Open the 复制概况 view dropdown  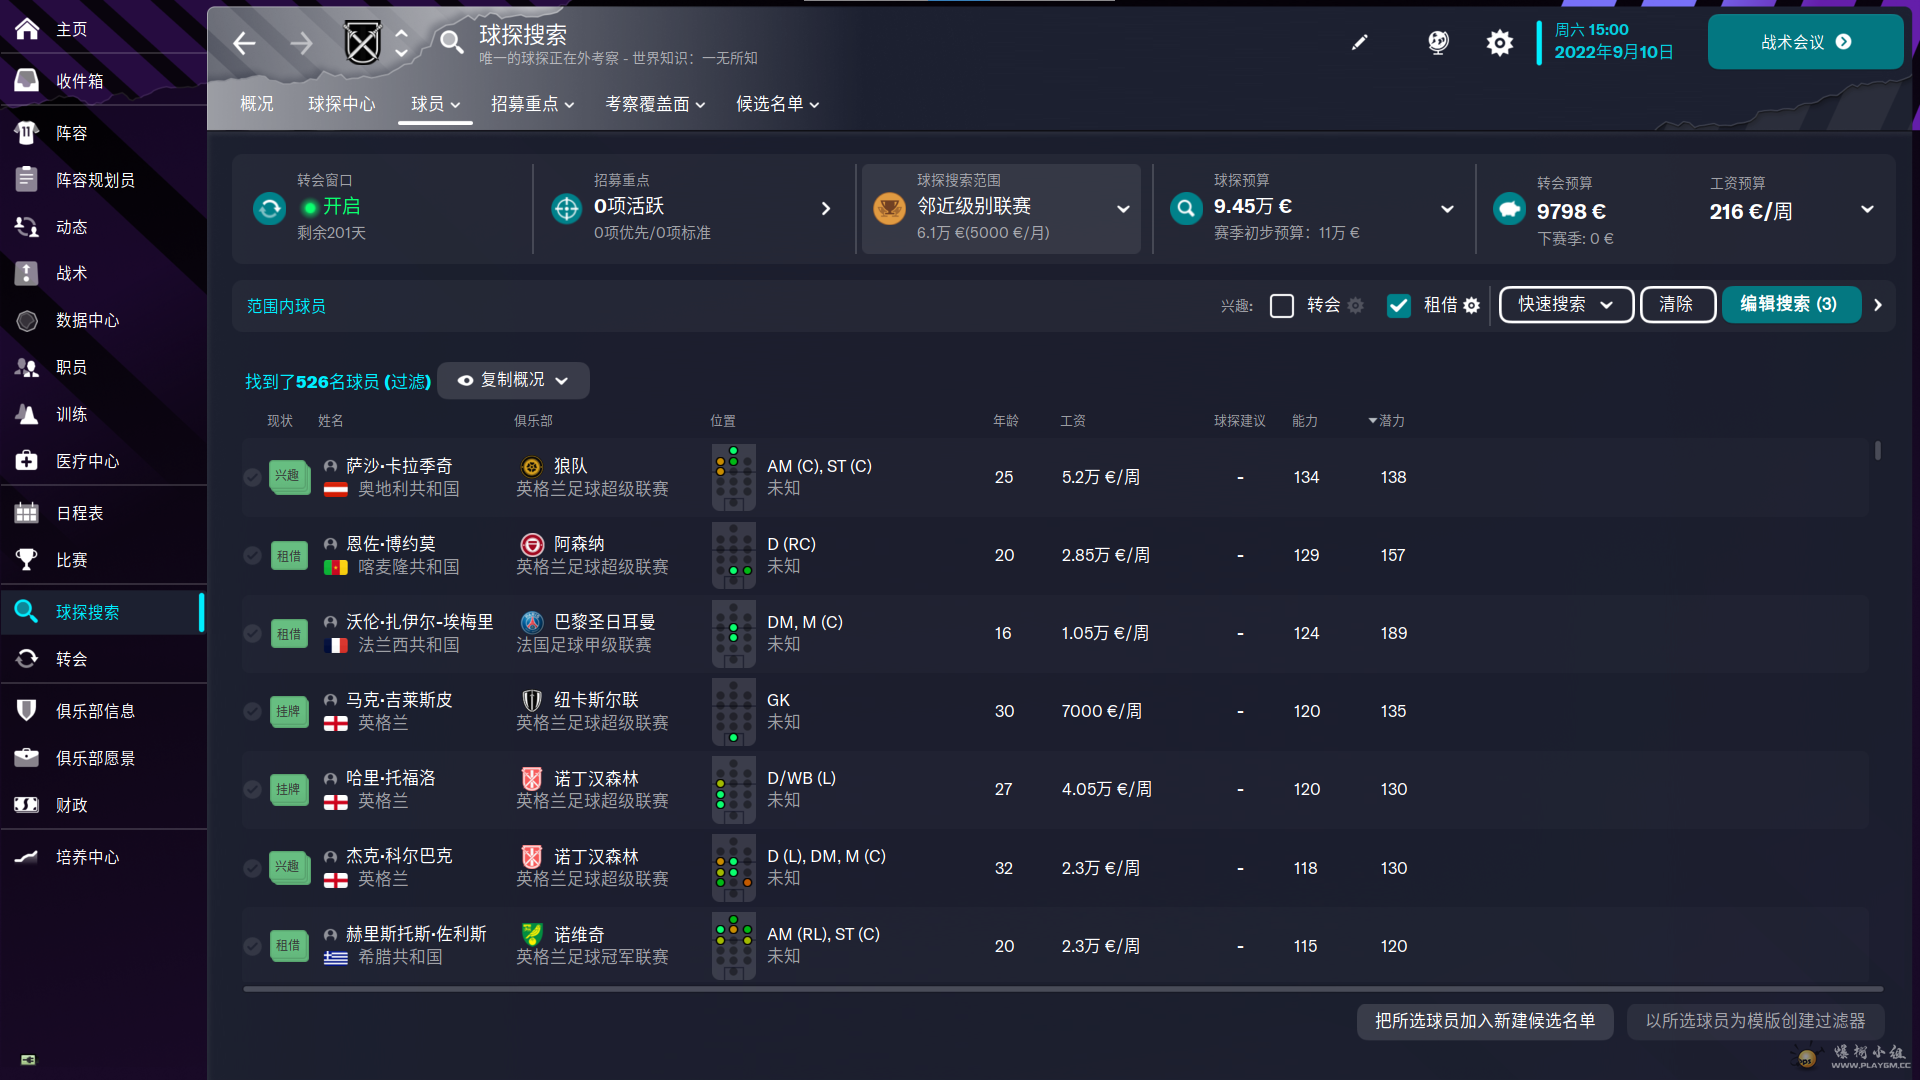(x=513, y=381)
